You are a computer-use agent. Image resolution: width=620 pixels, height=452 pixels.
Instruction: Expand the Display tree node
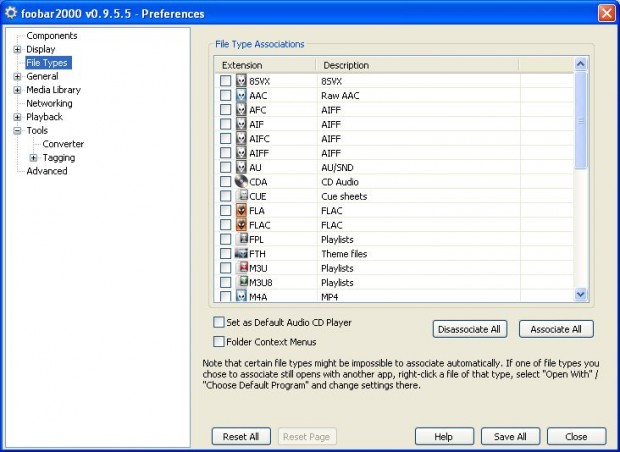click(17, 49)
